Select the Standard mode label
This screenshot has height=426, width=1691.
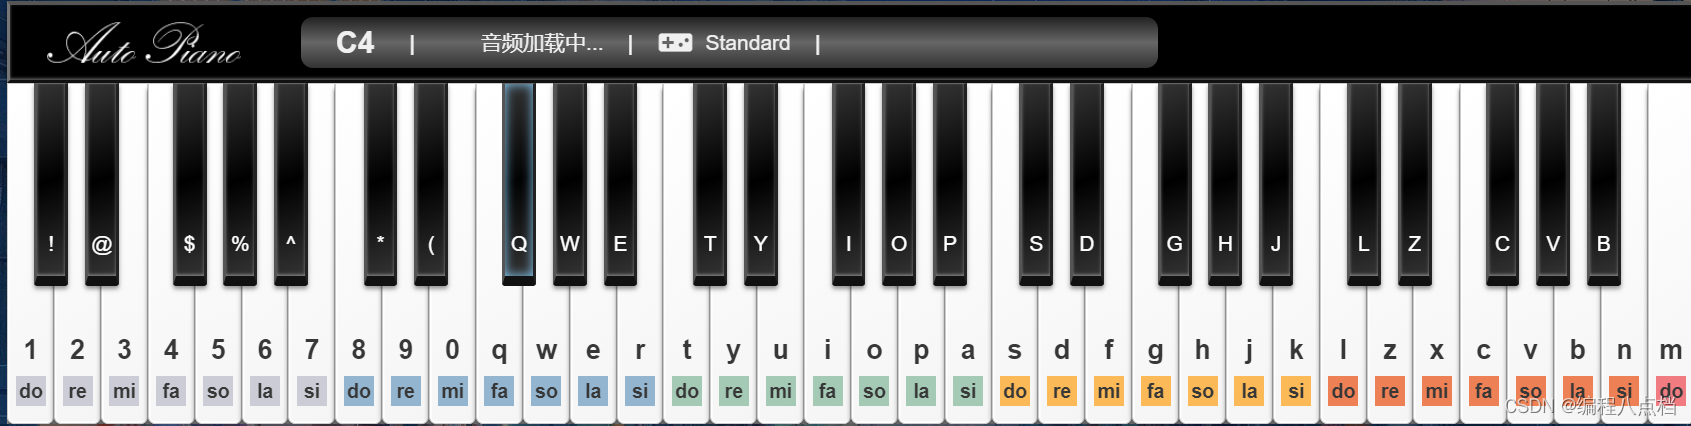click(748, 43)
